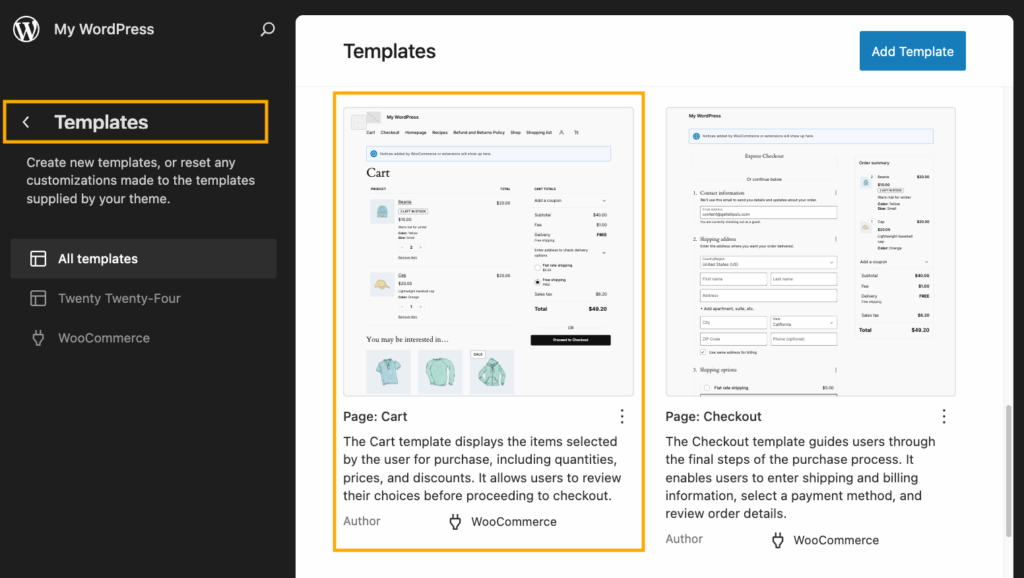Image resolution: width=1024 pixels, height=578 pixels.
Task: Click the WooCommerce plug icon in sidebar
Action: pos(38,338)
